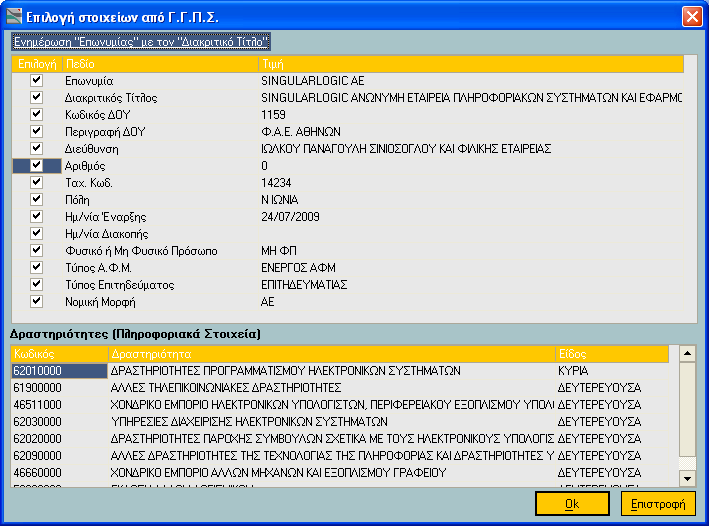
Task: Click the Κωδικός column header in activities
Action: tap(60, 354)
